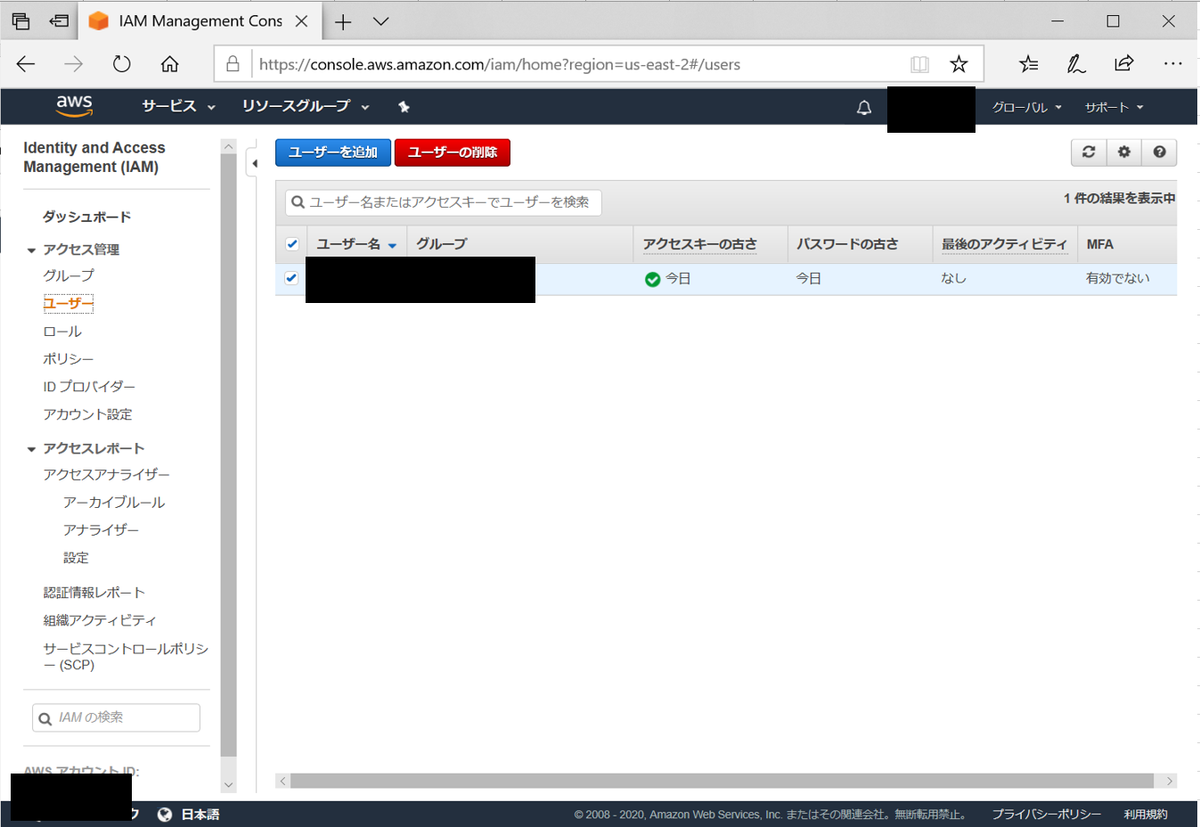This screenshot has height=827, width=1200.
Task: Open the サービス dropdown menu
Action: [x=178, y=106]
